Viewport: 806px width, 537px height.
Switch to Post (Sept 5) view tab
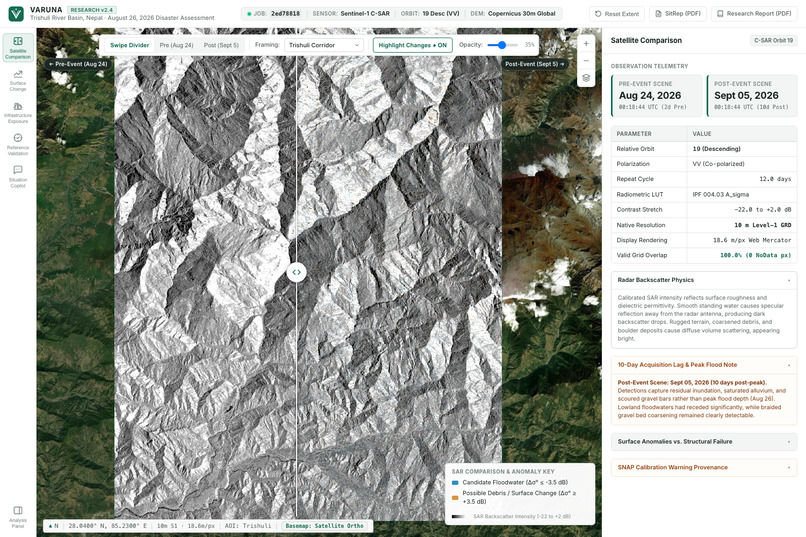pyautogui.click(x=221, y=45)
